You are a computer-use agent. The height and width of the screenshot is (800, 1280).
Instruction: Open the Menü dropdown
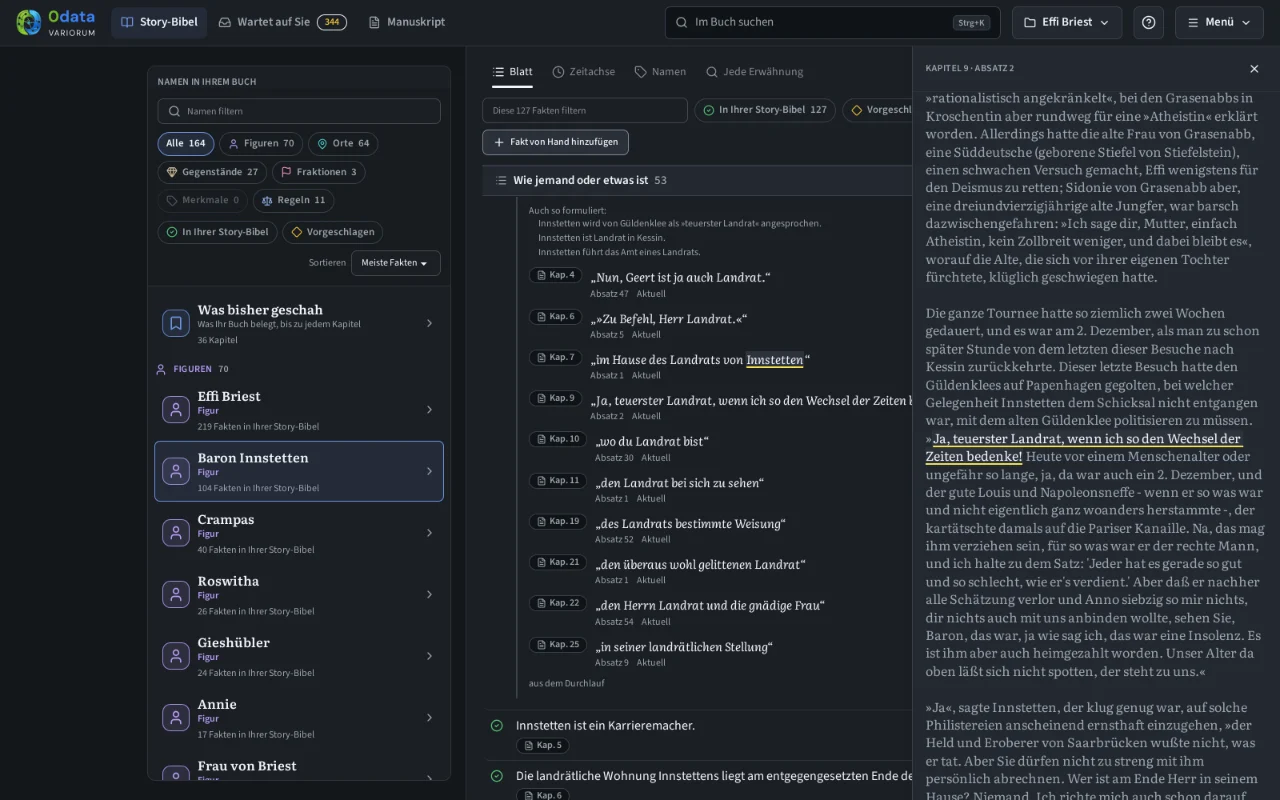(1219, 22)
